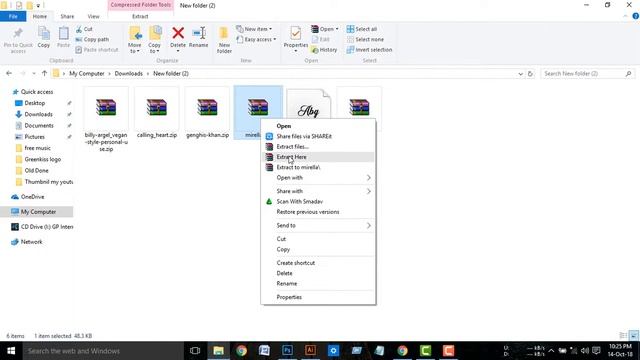Click Cut in the ribbon clipboard group

pyautogui.click(x=84, y=29)
